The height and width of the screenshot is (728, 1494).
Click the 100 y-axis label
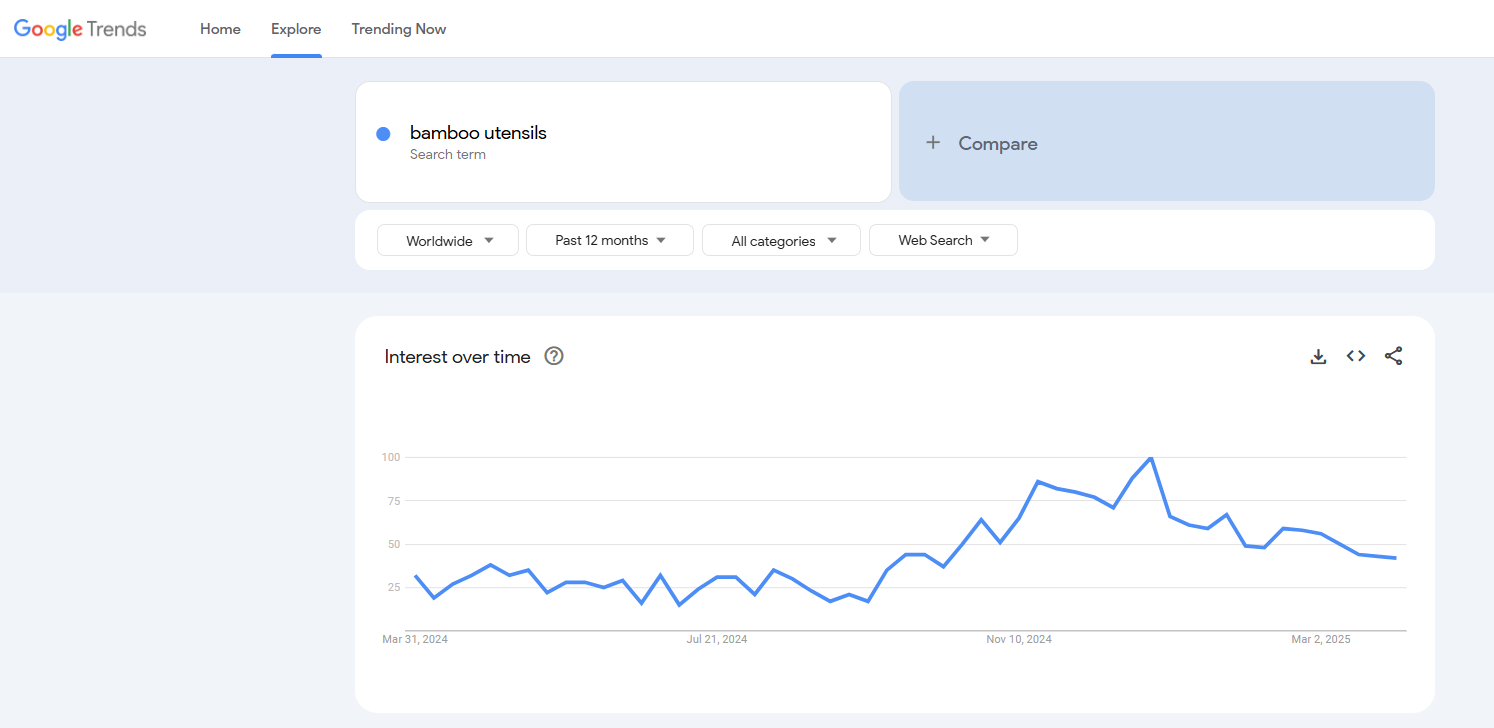pyautogui.click(x=390, y=457)
